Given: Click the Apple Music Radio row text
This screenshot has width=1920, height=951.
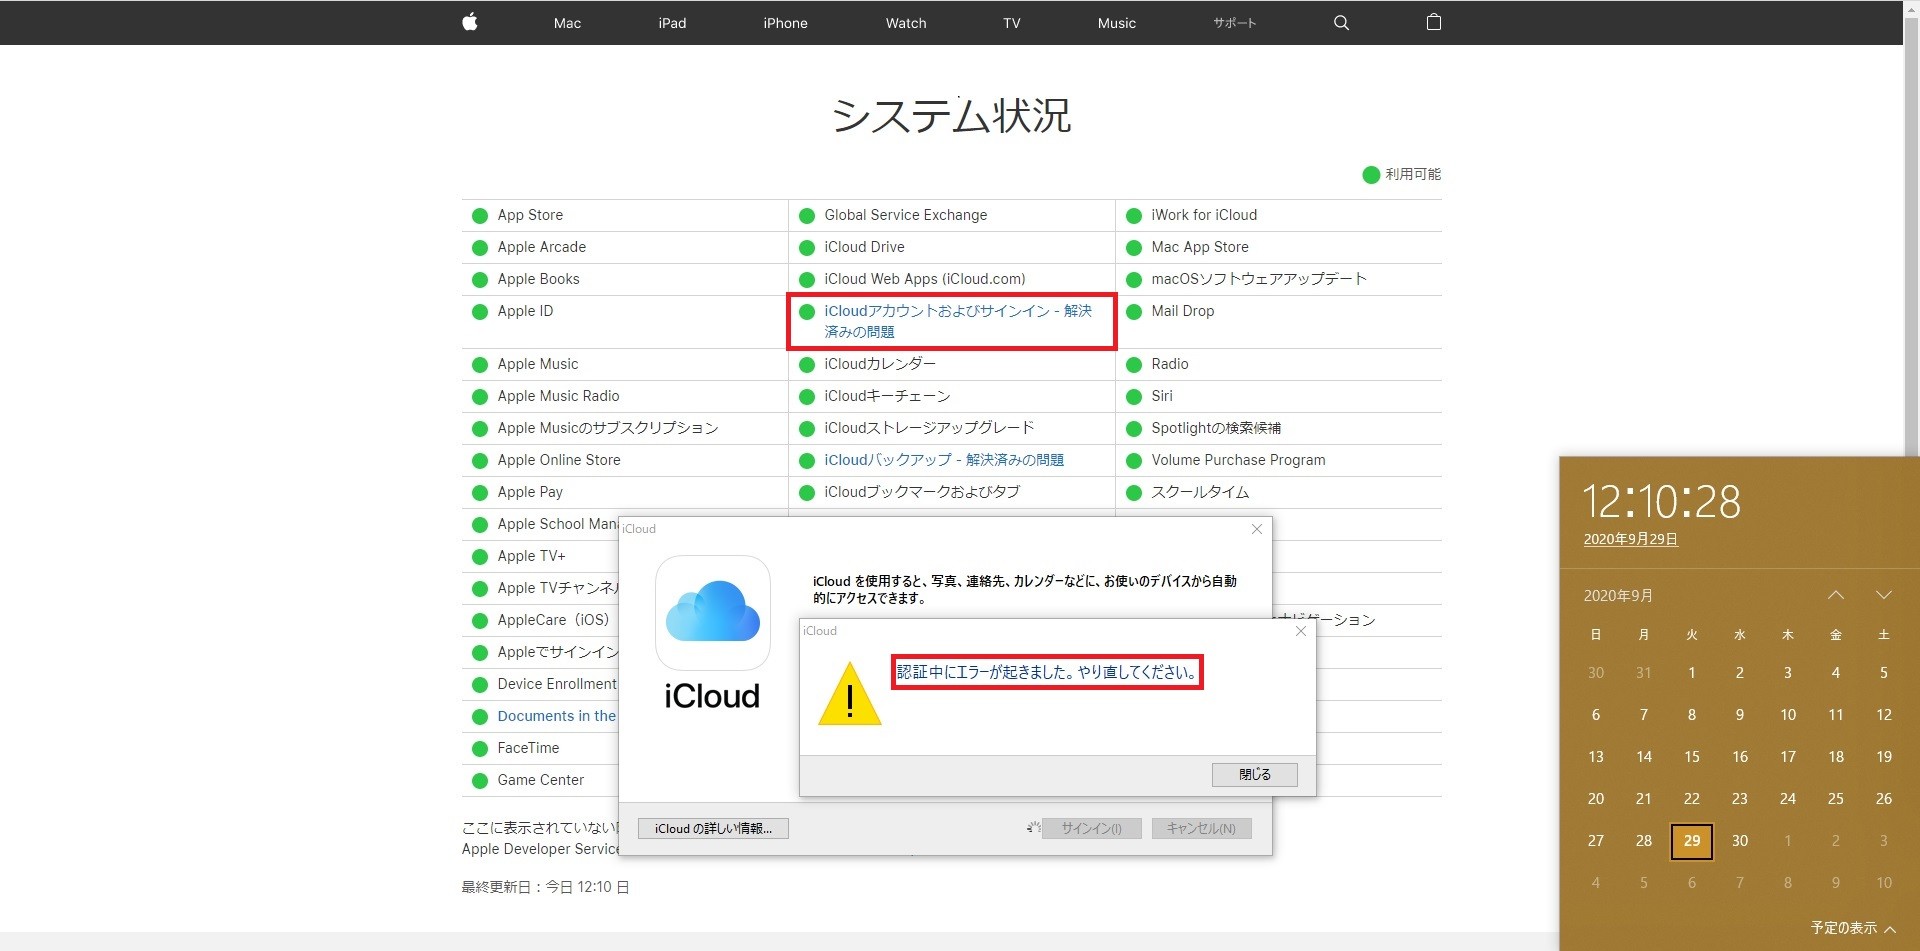Looking at the screenshot, I should pos(558,396).
